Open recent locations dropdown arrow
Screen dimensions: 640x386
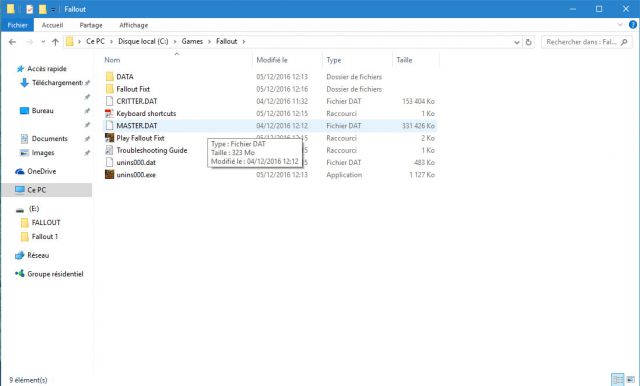pos(43,42)
